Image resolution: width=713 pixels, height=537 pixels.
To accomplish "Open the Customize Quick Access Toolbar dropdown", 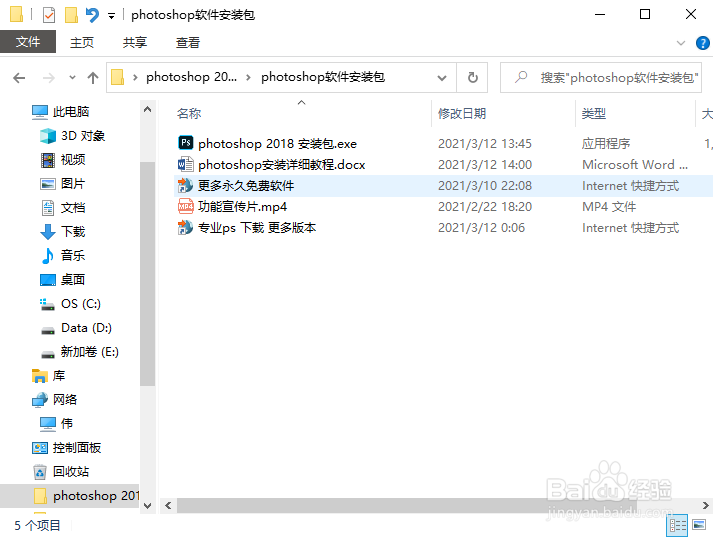I will [x=111, y=16].
